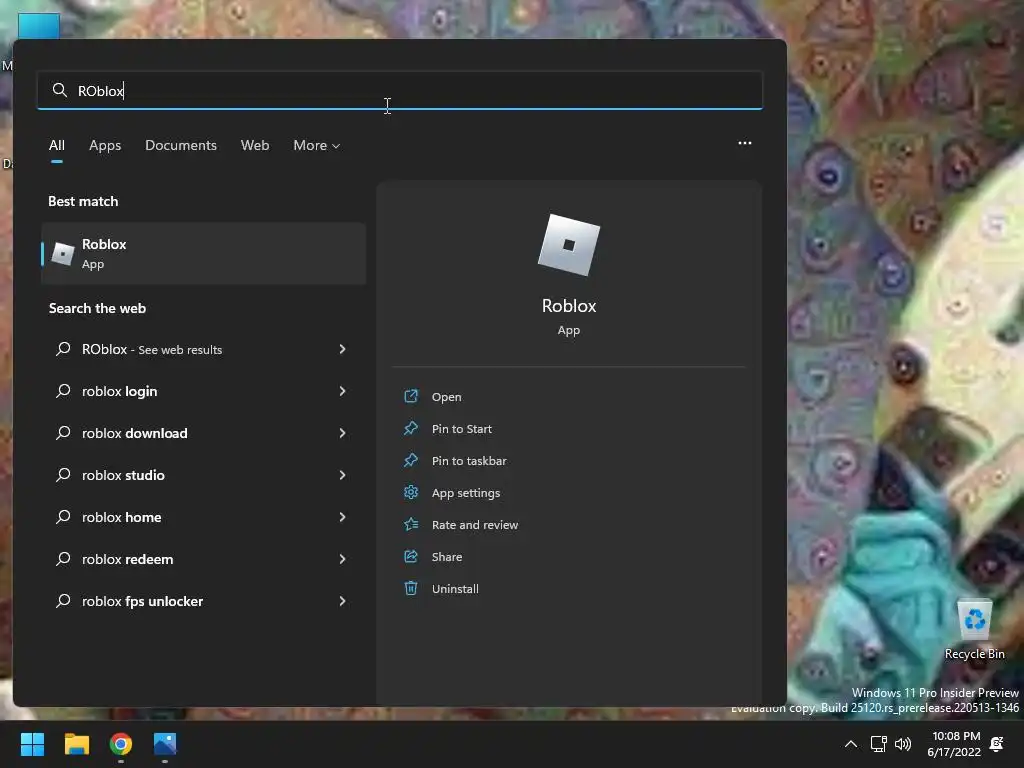Pin Roblox to taskbar
The image size is (1024, 768).
point(469,461)
